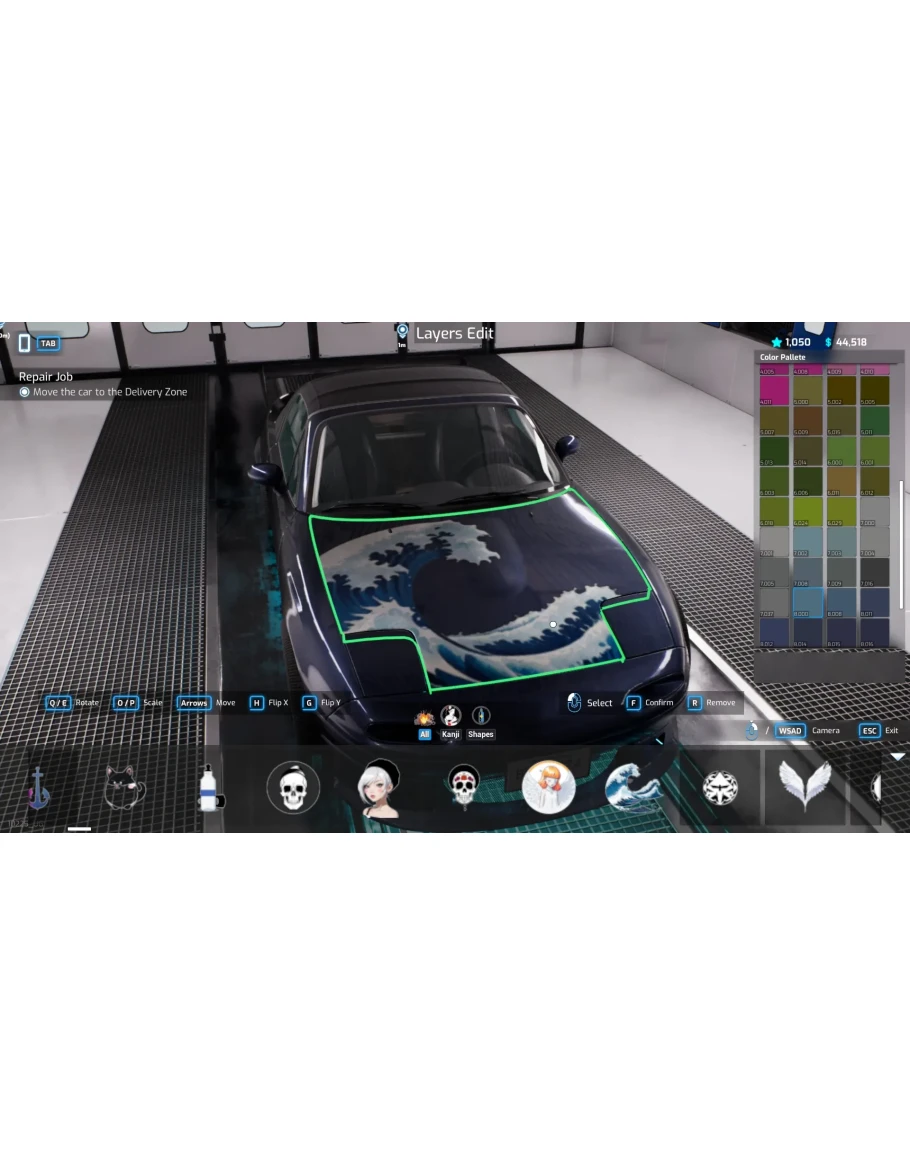Select the white tribal emblem decal

(720, 788)
